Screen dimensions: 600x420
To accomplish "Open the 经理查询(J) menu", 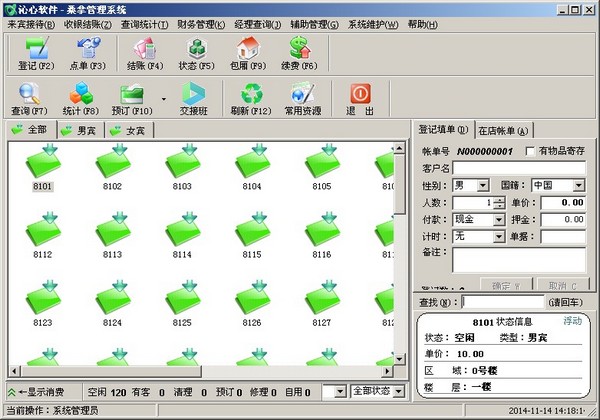I will point(258,24).
